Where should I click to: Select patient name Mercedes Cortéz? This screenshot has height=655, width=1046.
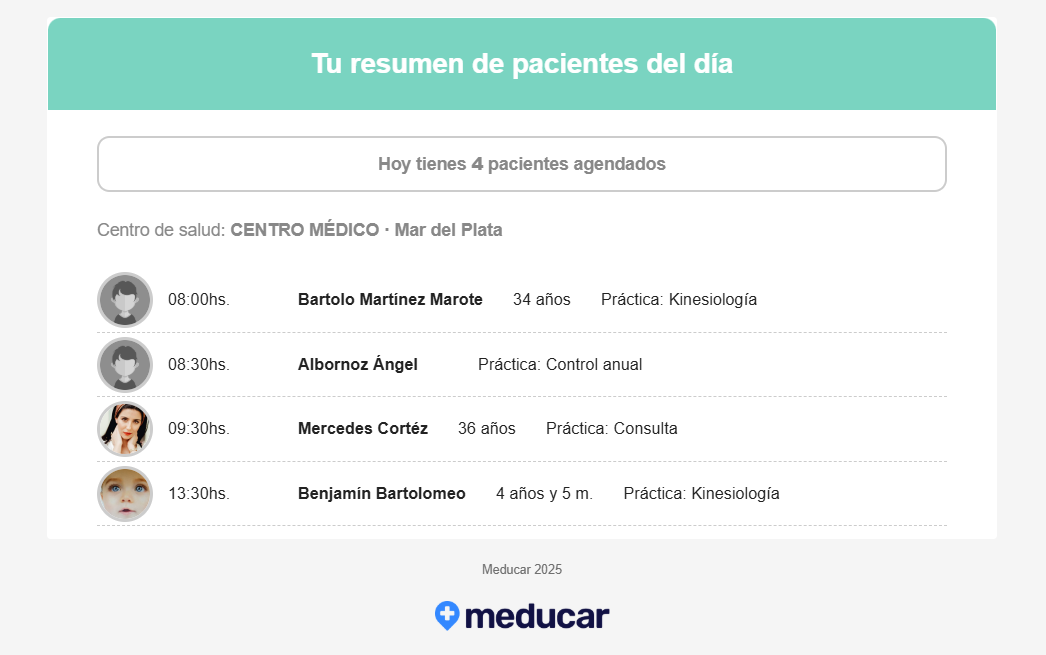click(x=363, y=428)
